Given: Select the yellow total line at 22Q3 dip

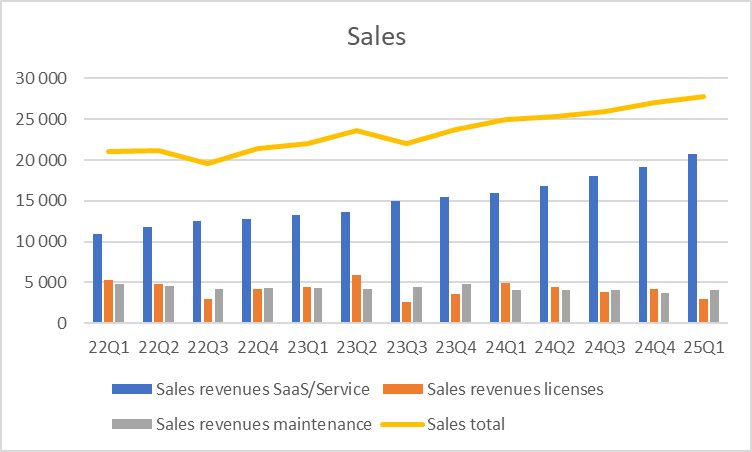Looking at the screenshot, I should click(208, 162).
